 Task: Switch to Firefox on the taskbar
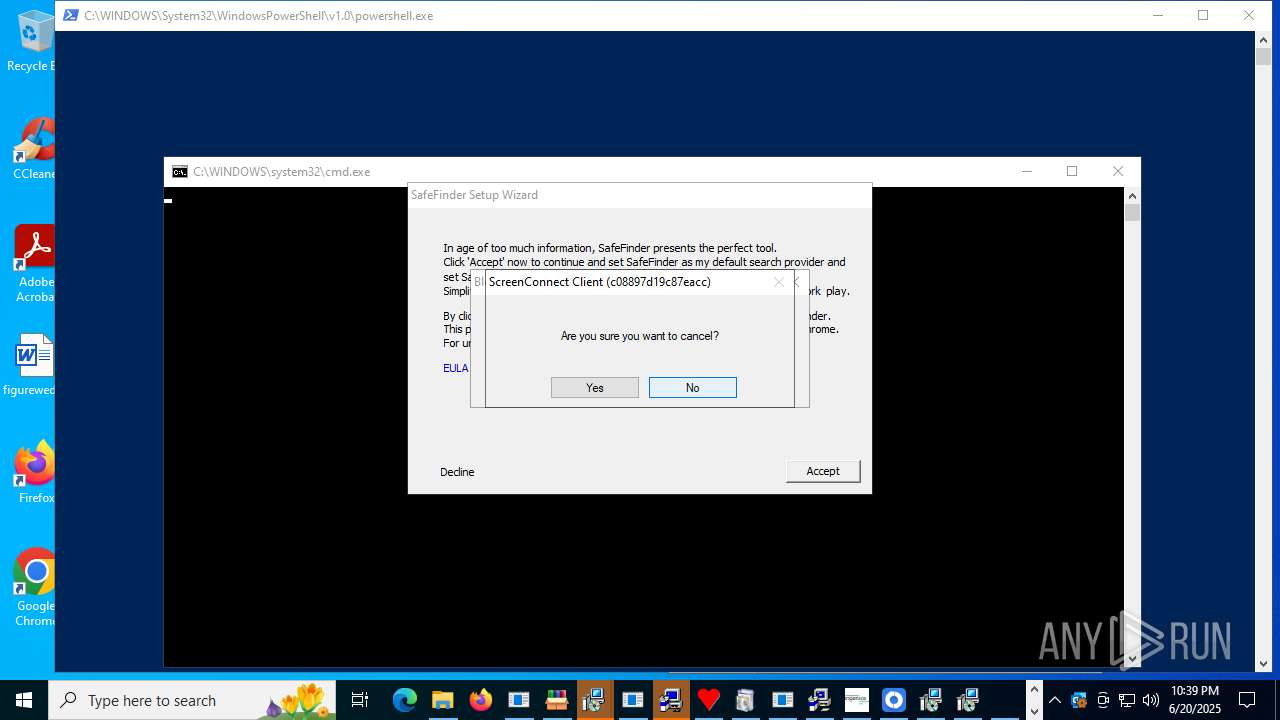(480, 700)
